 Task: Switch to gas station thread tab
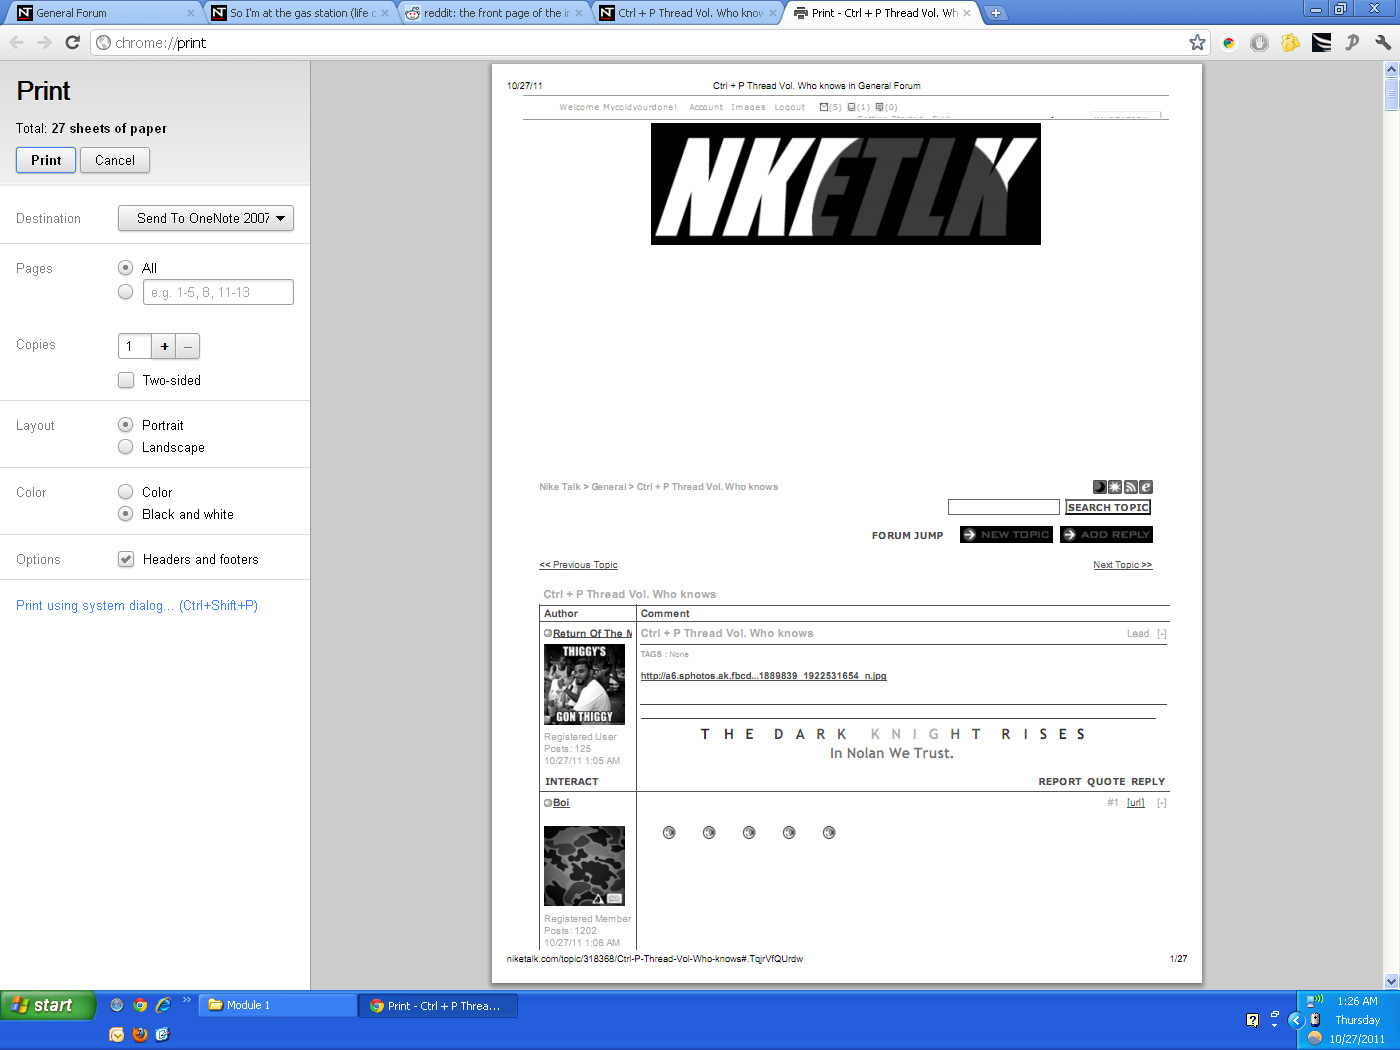[300, 13]
